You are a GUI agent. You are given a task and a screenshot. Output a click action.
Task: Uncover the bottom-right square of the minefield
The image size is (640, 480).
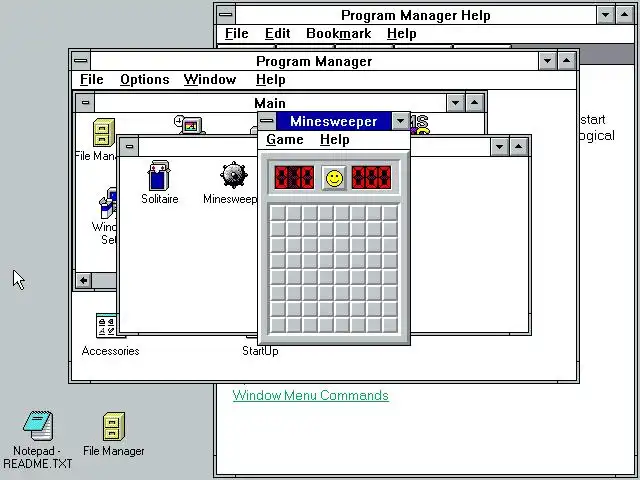pos(390,325)
